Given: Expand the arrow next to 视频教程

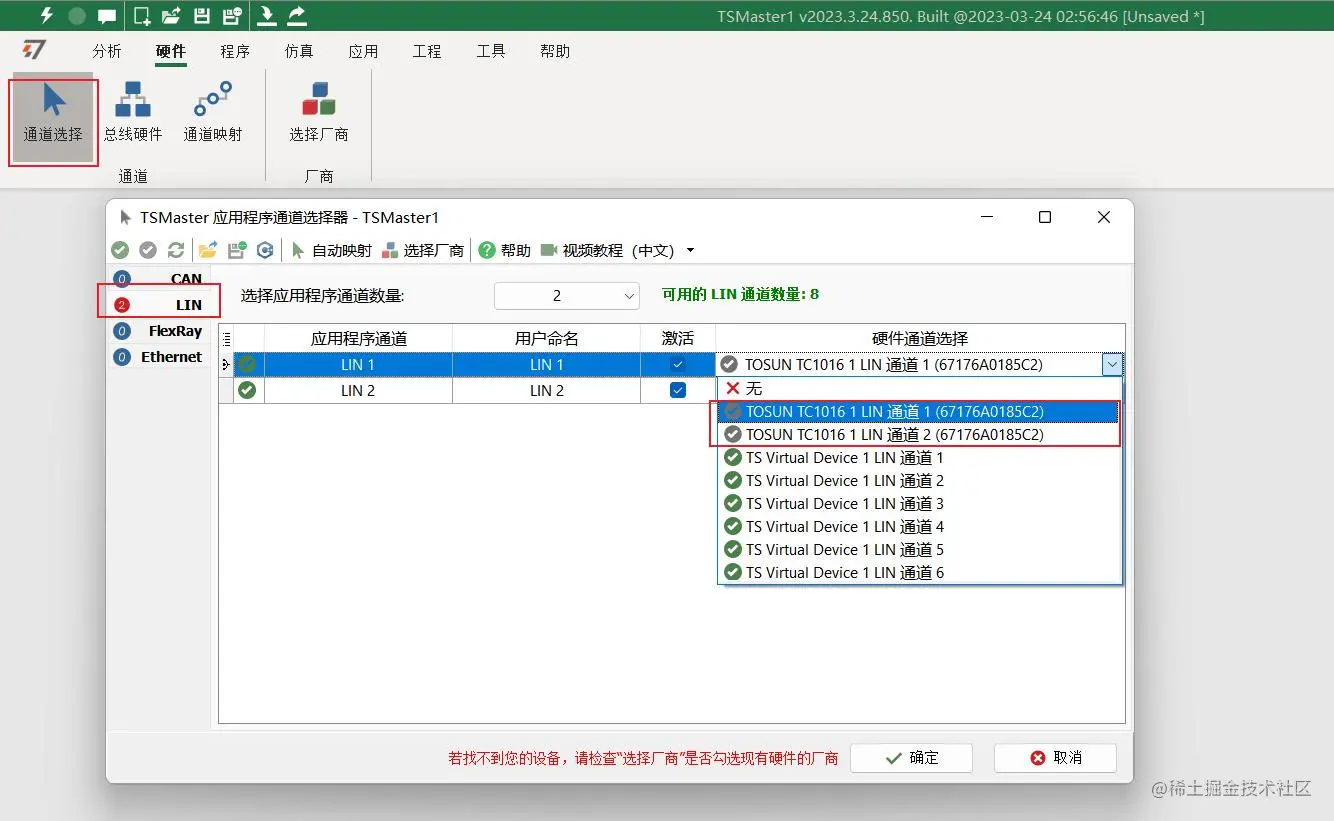Looking at the screenshot, I should (690, 250).
